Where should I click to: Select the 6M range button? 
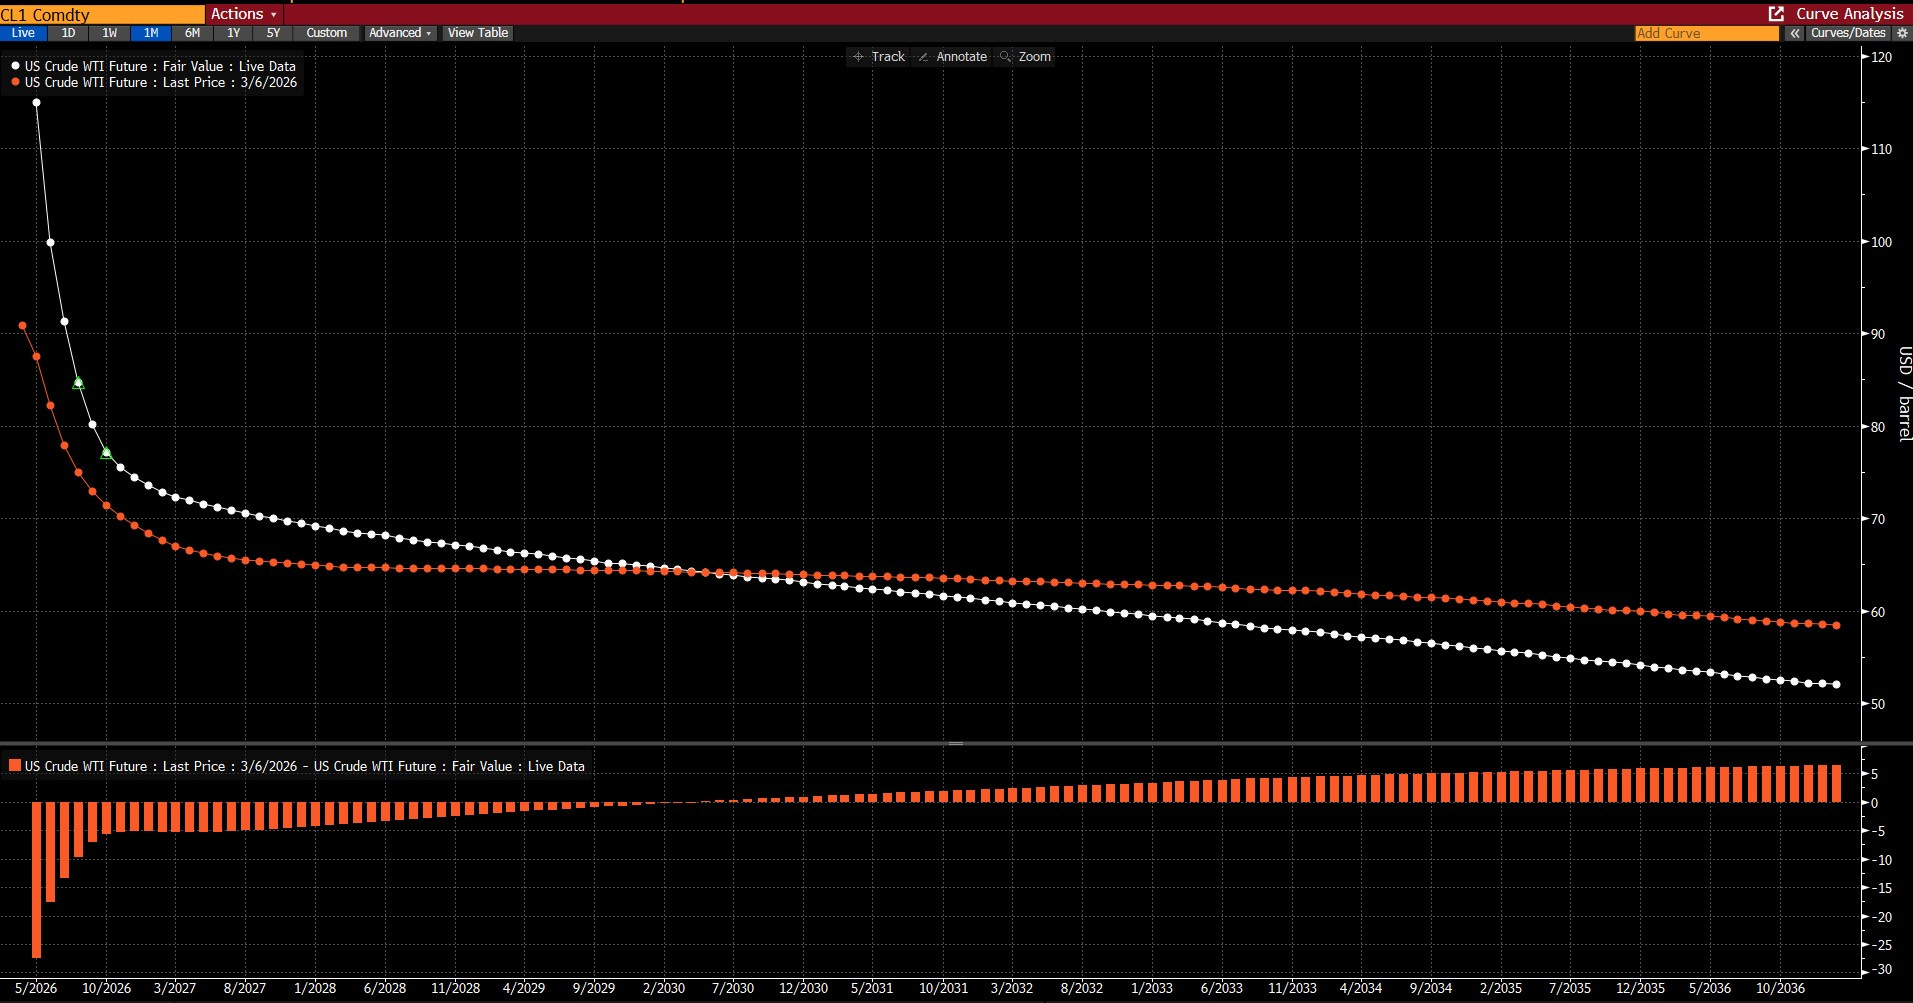pos(192,33)
